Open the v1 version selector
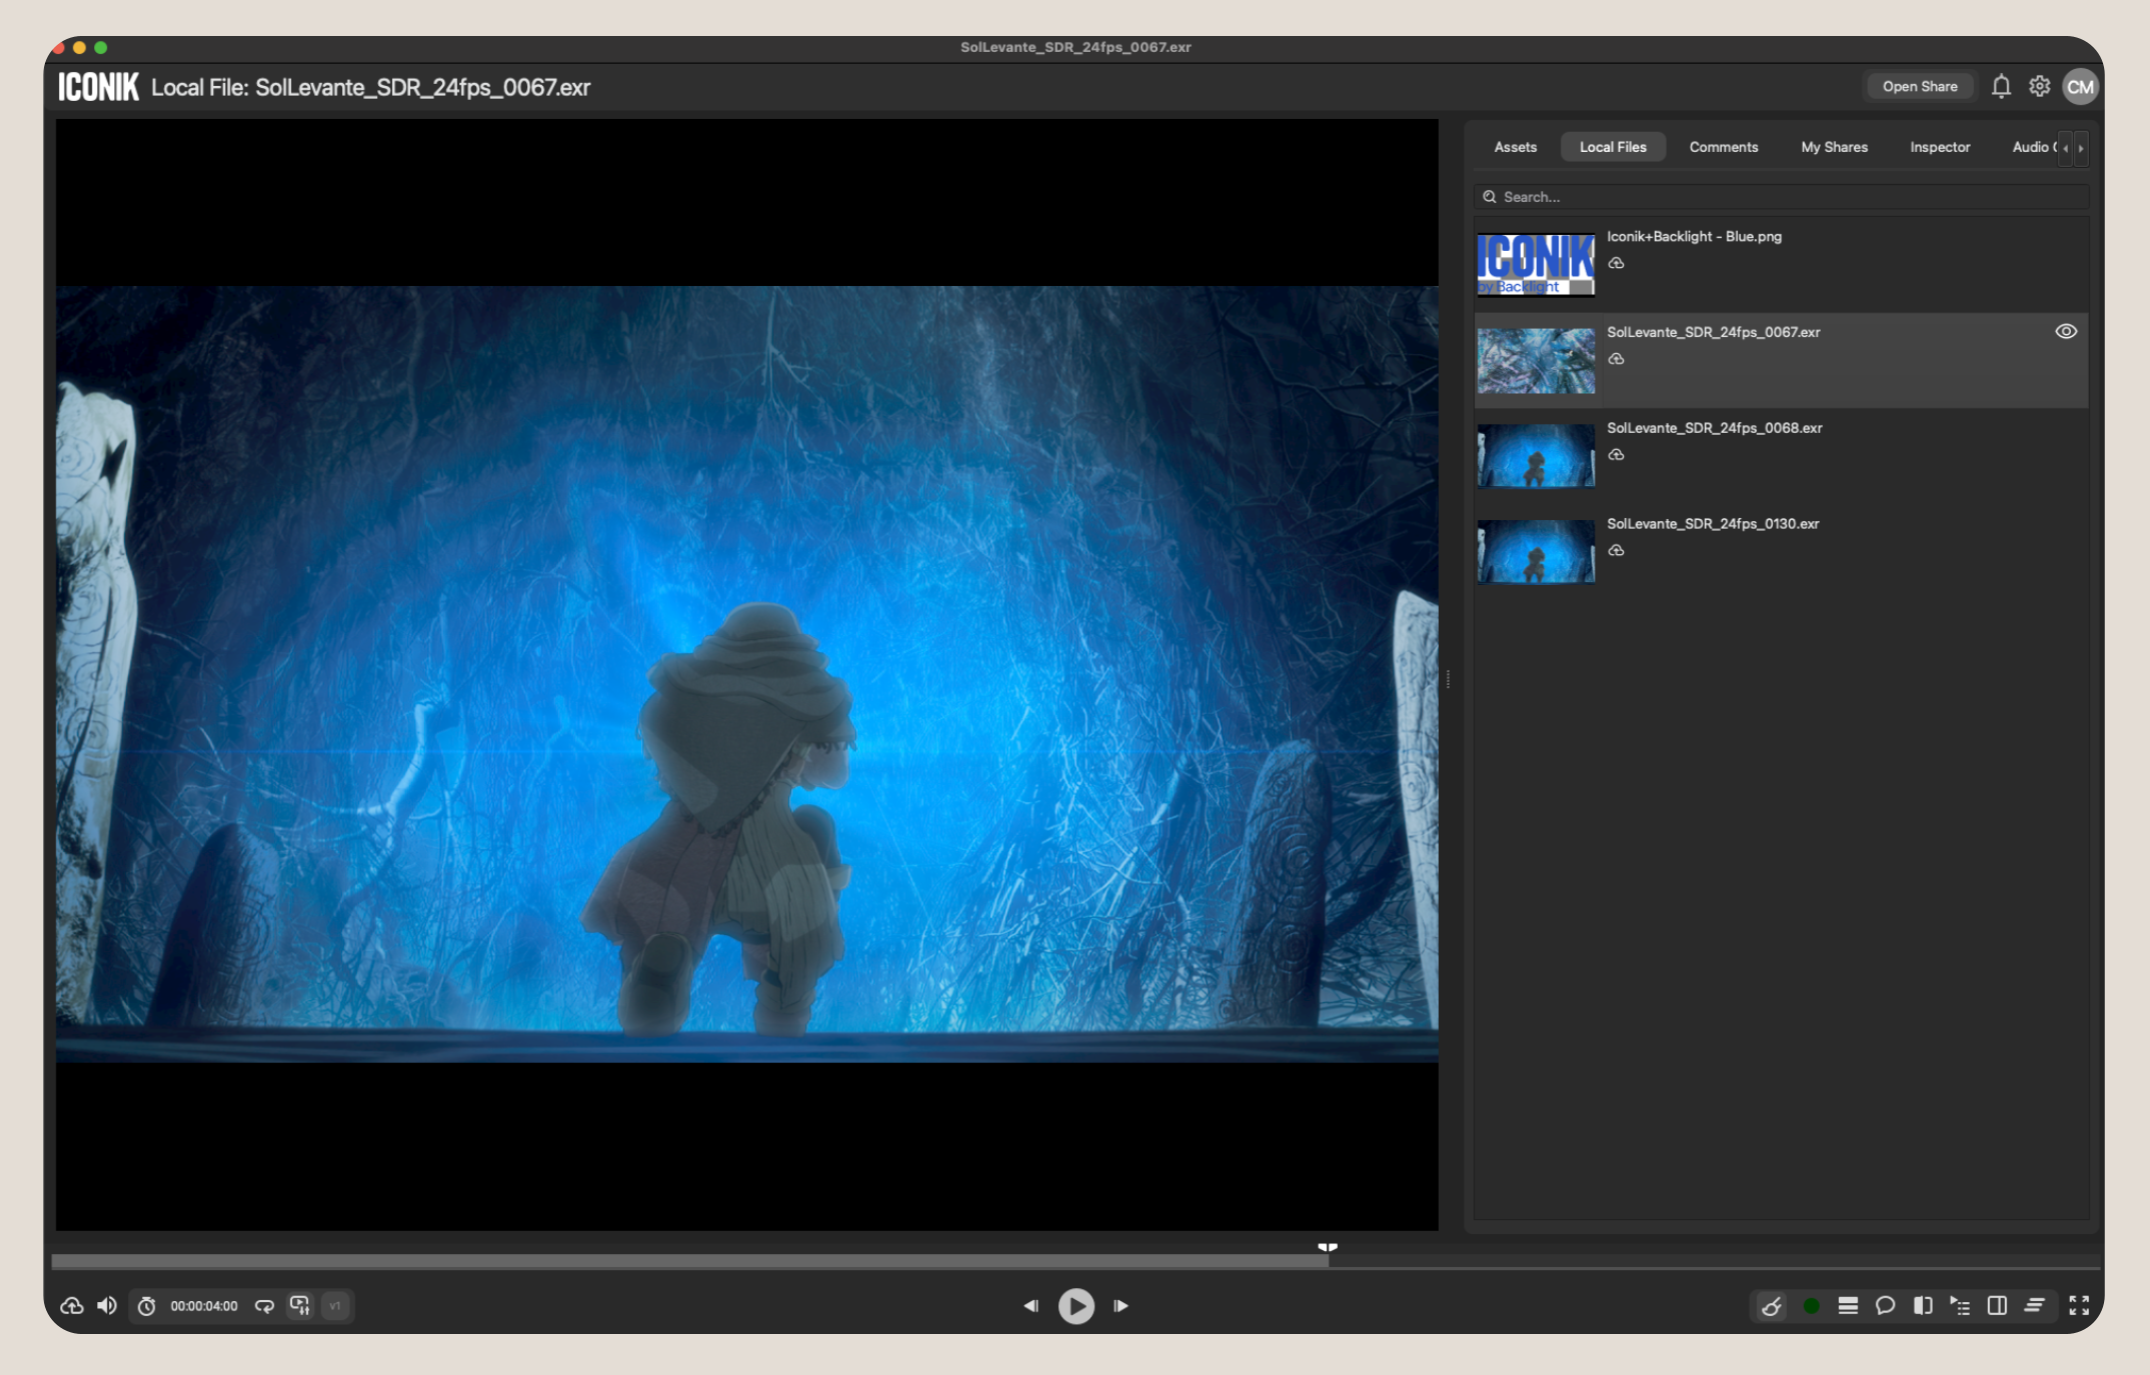 [336, 1306]
